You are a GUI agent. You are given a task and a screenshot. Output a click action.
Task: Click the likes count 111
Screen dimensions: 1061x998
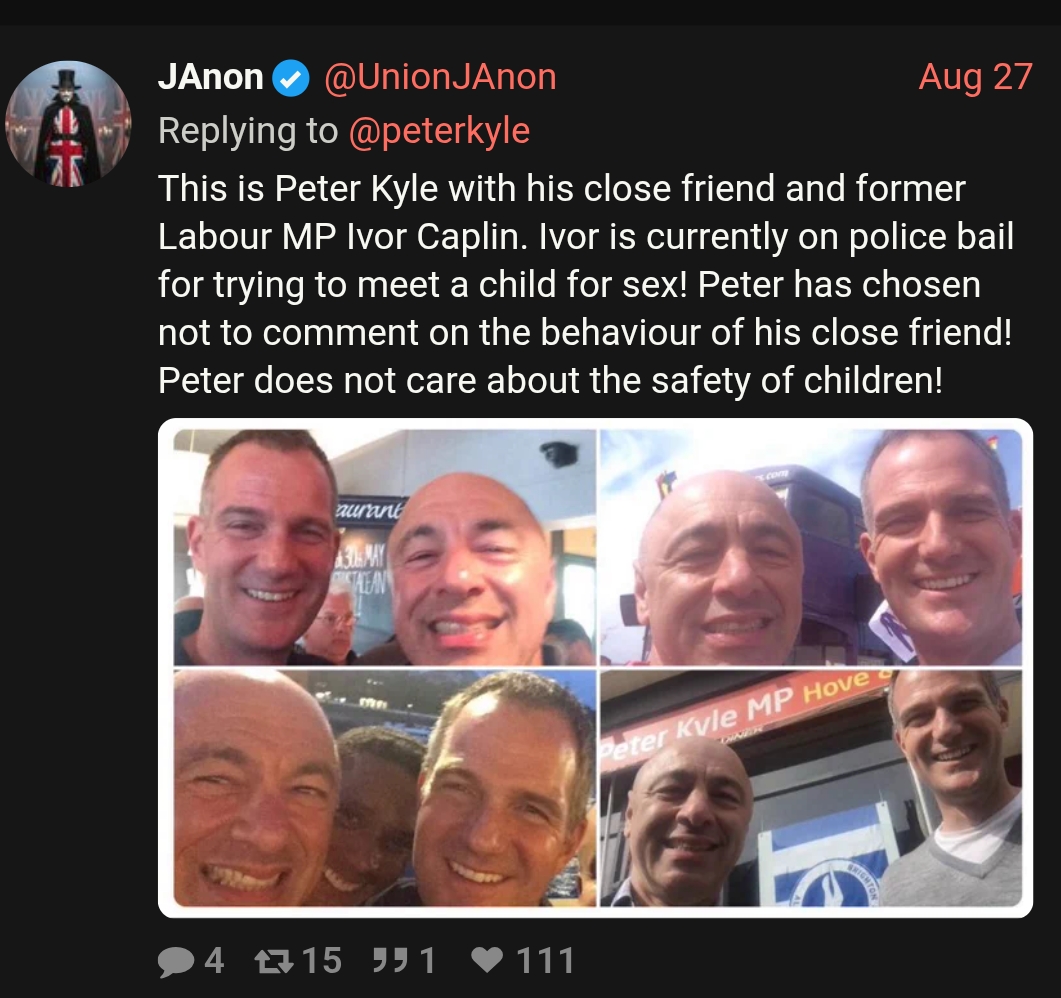click(x=545, y=960)
